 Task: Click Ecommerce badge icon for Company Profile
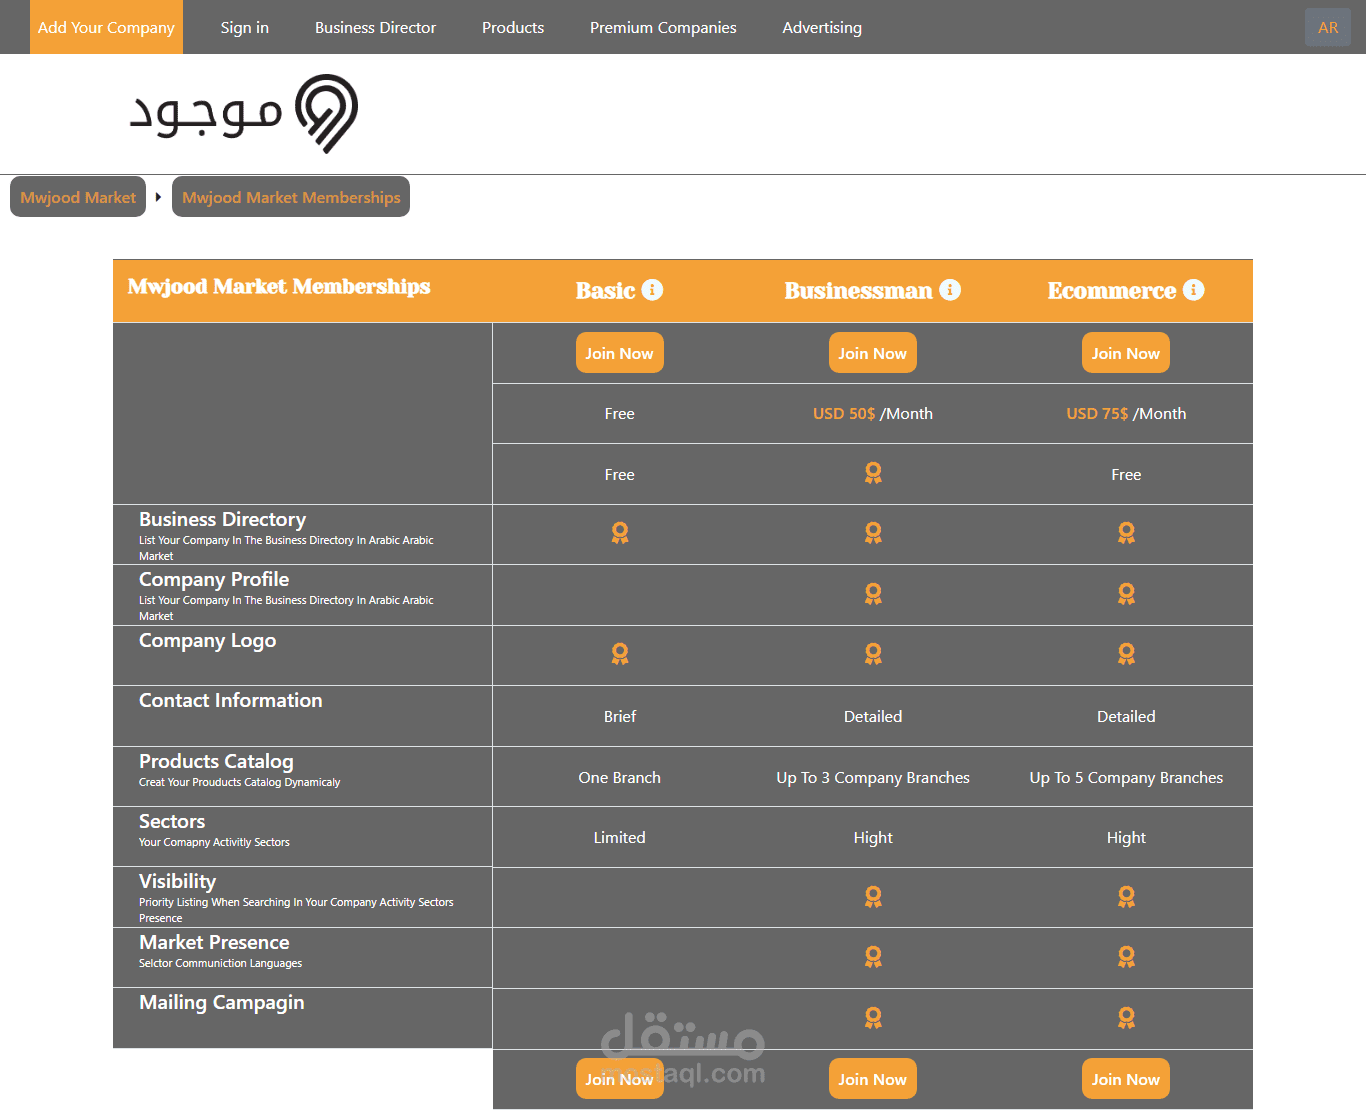tap(1126, 594)
